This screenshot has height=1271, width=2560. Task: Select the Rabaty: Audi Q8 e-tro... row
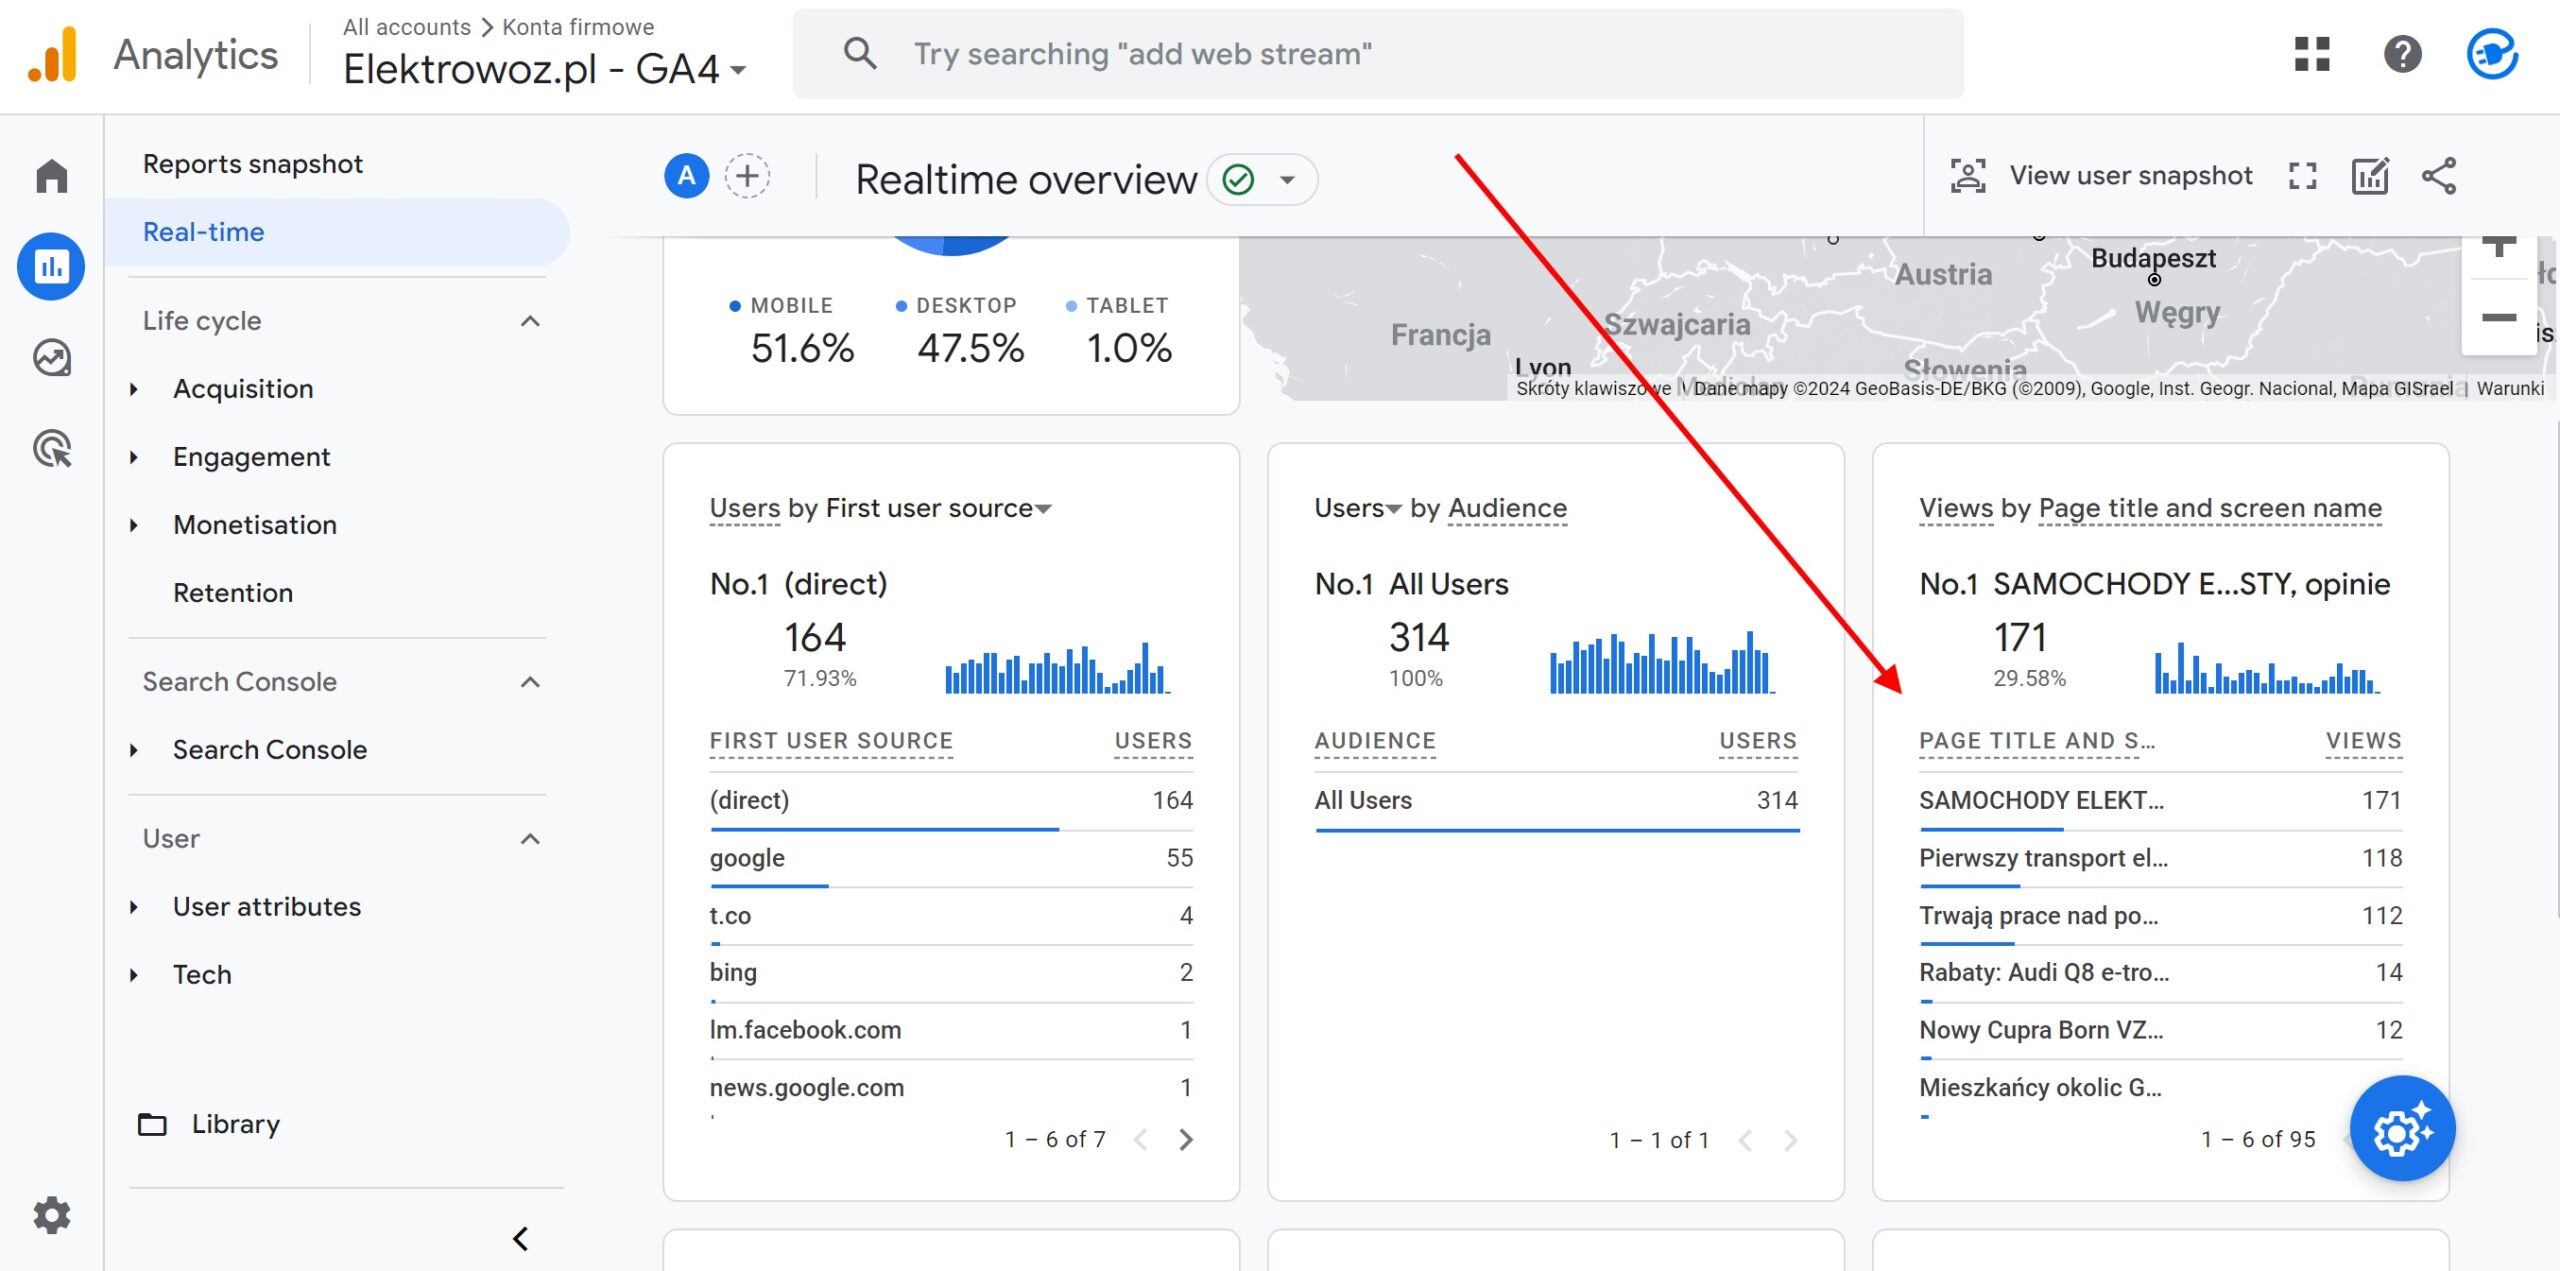click(x=2160, y=973)
